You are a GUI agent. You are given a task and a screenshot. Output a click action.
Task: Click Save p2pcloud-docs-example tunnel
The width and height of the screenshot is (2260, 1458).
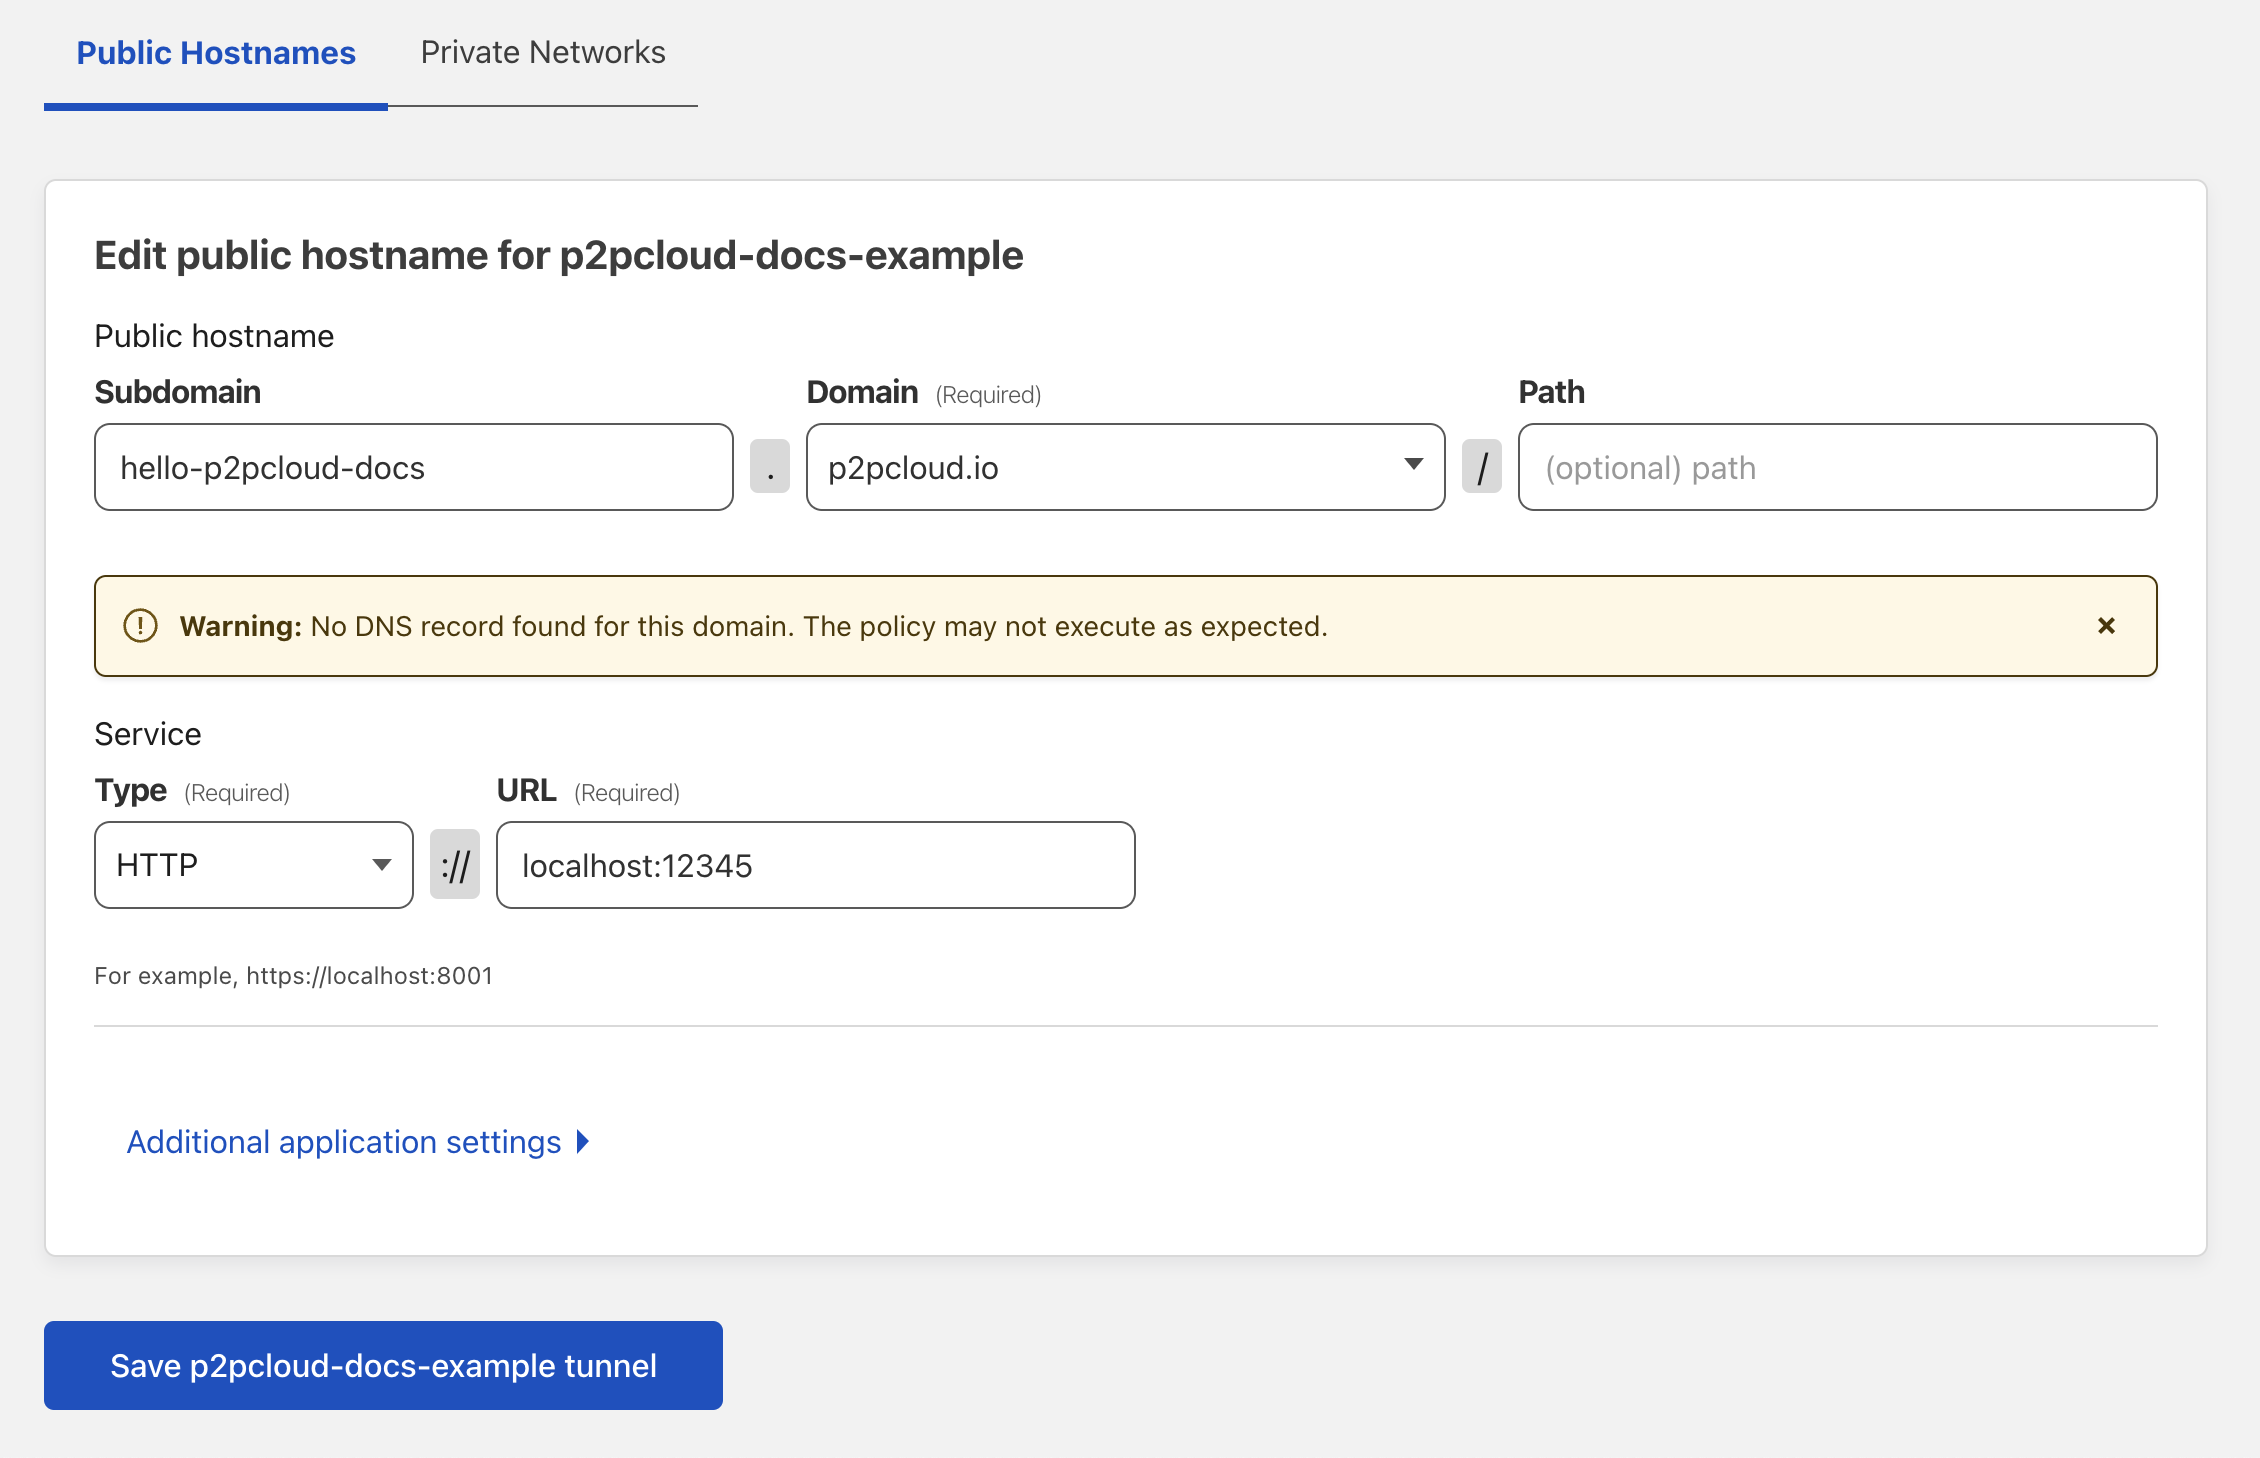382,1365
